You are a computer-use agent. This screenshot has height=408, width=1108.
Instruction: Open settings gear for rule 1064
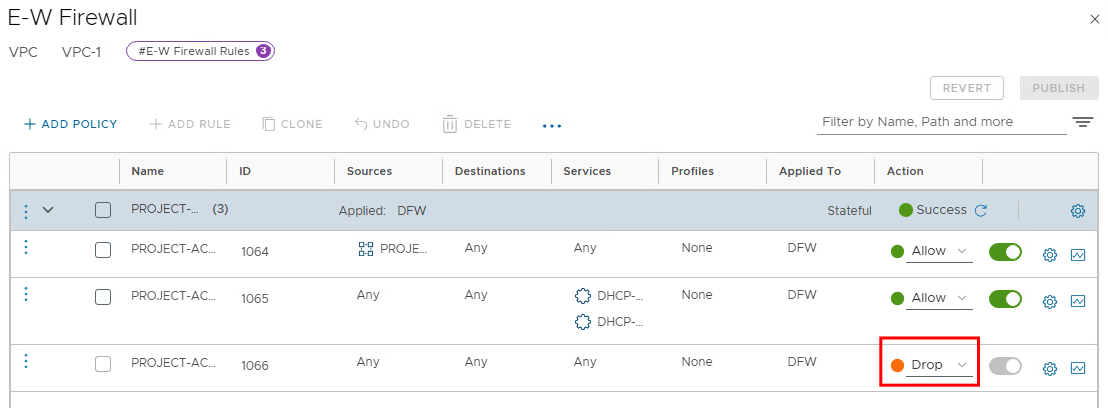pyautogui.click(x=1050, y=254)
